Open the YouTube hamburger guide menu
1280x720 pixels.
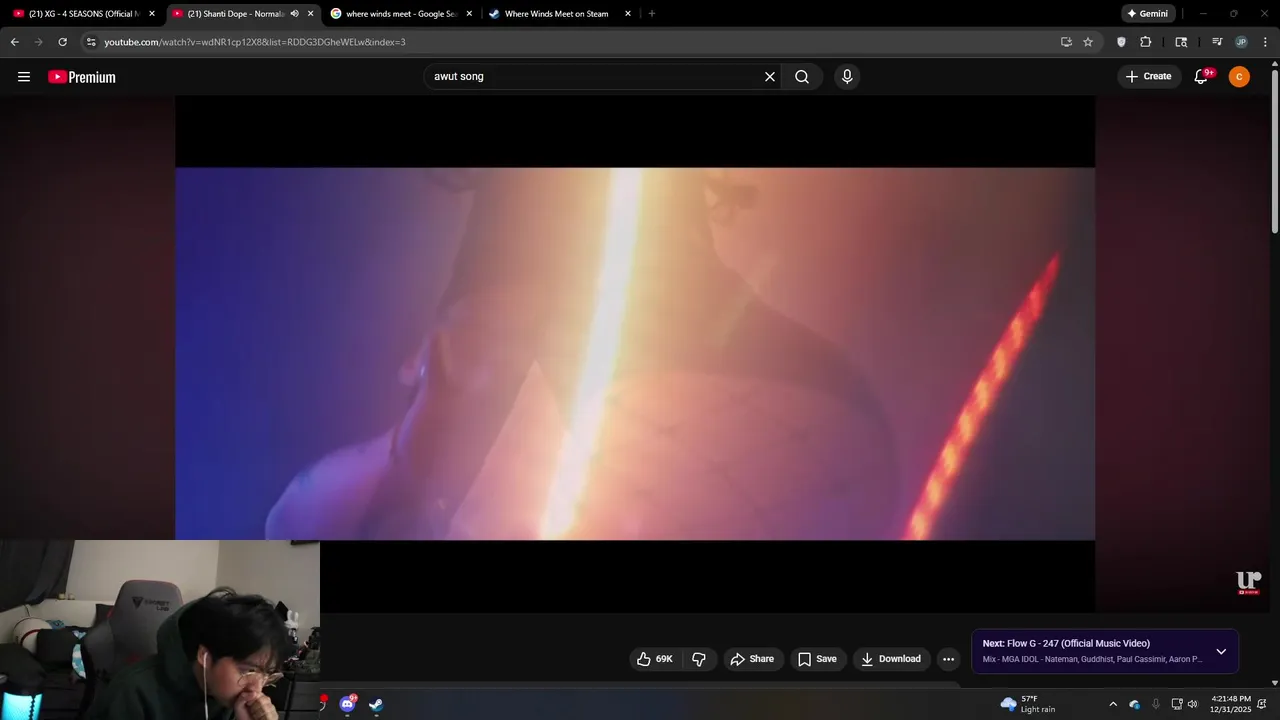[24, 77]
